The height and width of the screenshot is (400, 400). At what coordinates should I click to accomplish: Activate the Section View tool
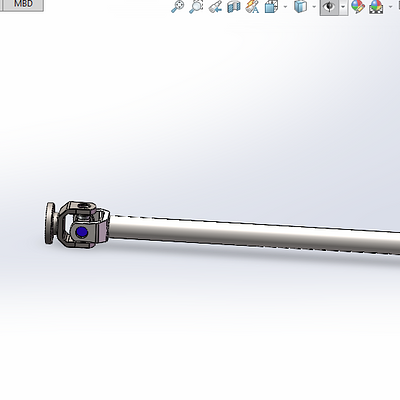coord(234,7)
